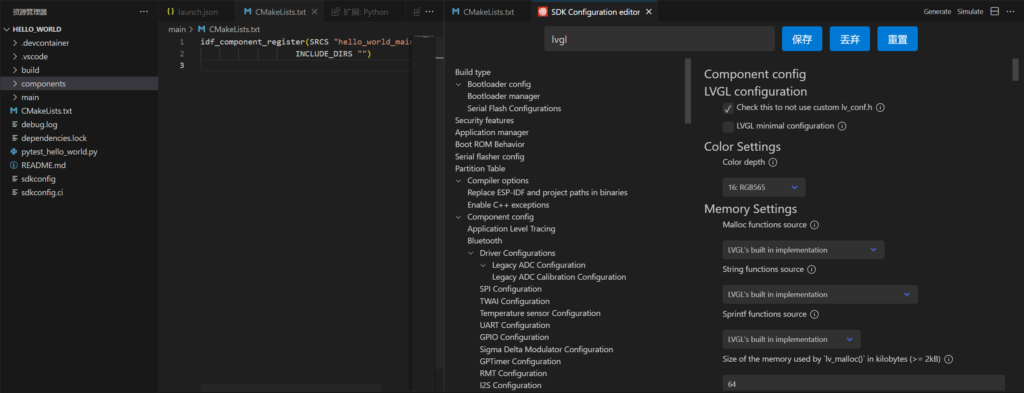Viewport: 1024px width, 393px height.
Task: Open the Color depth 16: RGB565 dropdown
Action: pyautogui.click(x=764, y=187)
